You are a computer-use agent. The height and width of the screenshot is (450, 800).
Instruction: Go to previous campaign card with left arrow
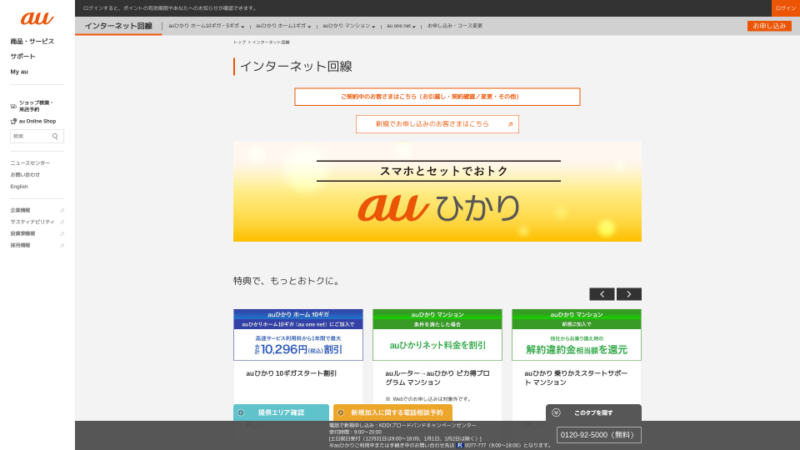click(601, 294)
